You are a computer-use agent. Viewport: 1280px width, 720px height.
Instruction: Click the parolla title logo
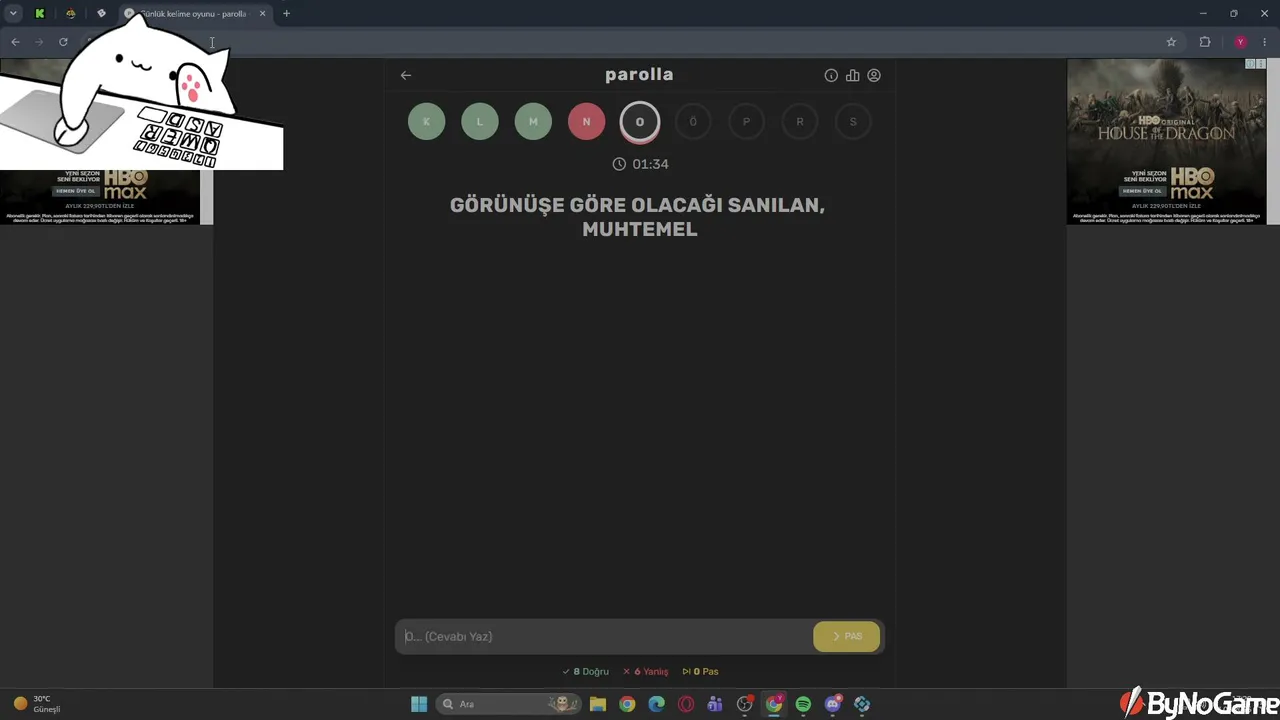click(x=639, y=75)
